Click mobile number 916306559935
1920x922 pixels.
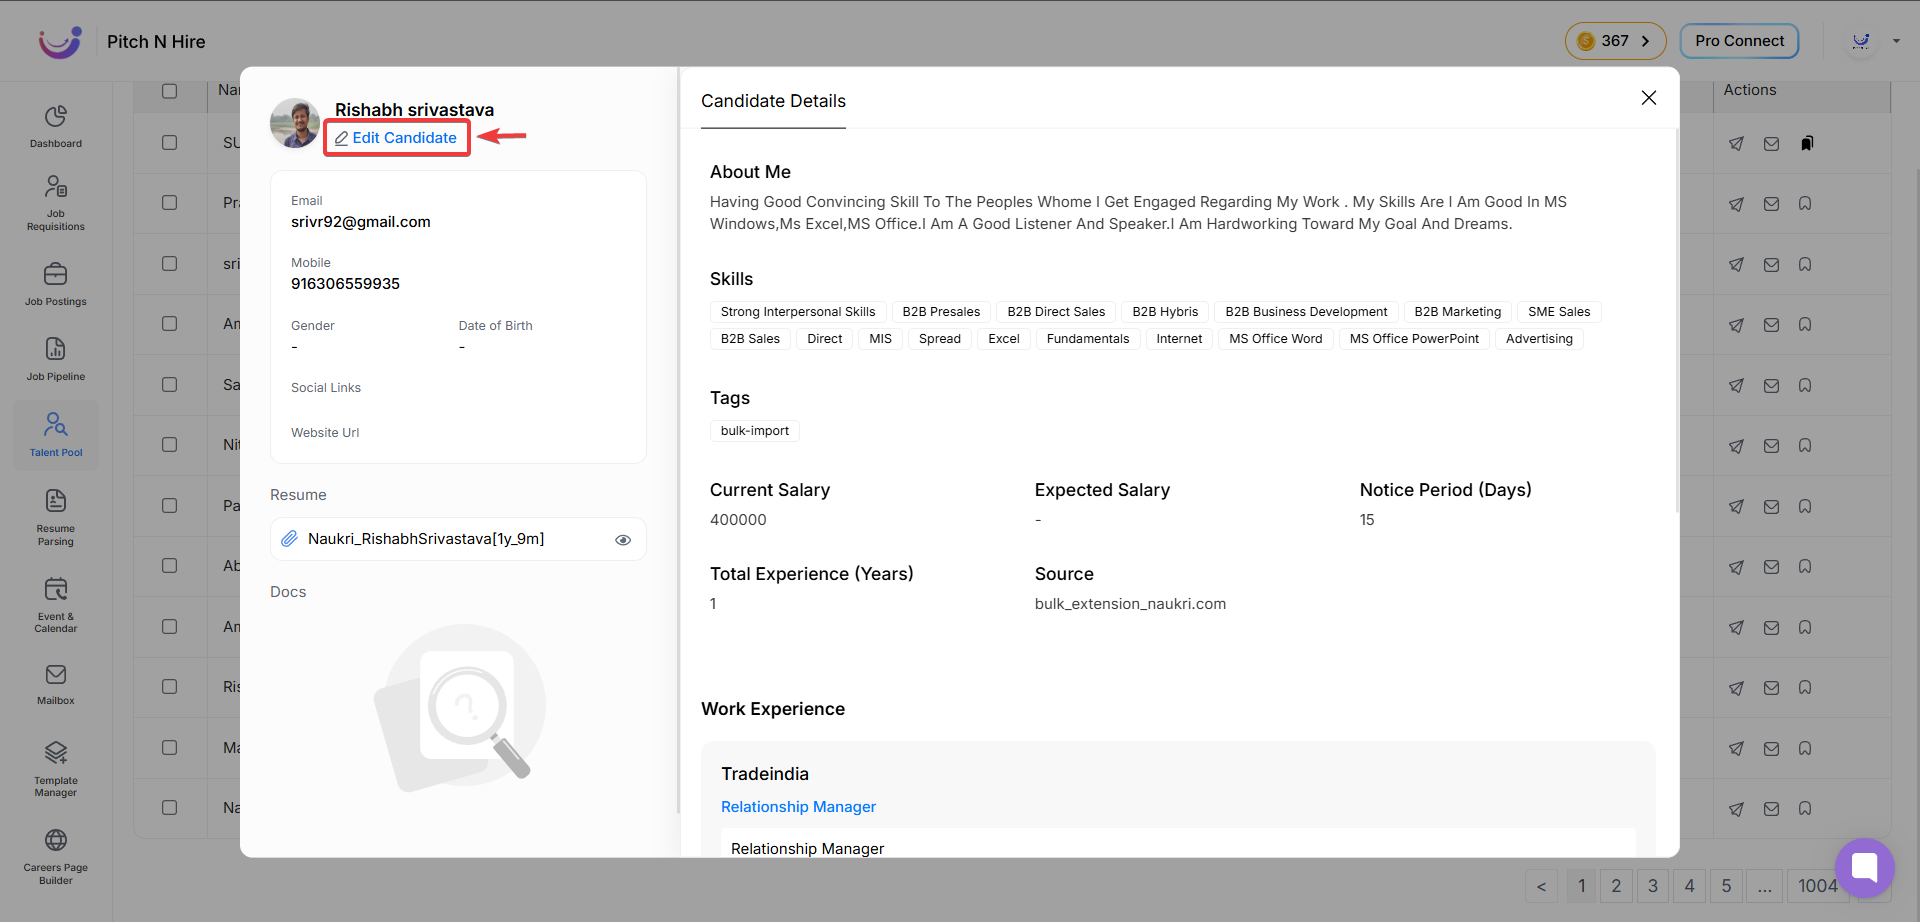[x=345, y=284]
